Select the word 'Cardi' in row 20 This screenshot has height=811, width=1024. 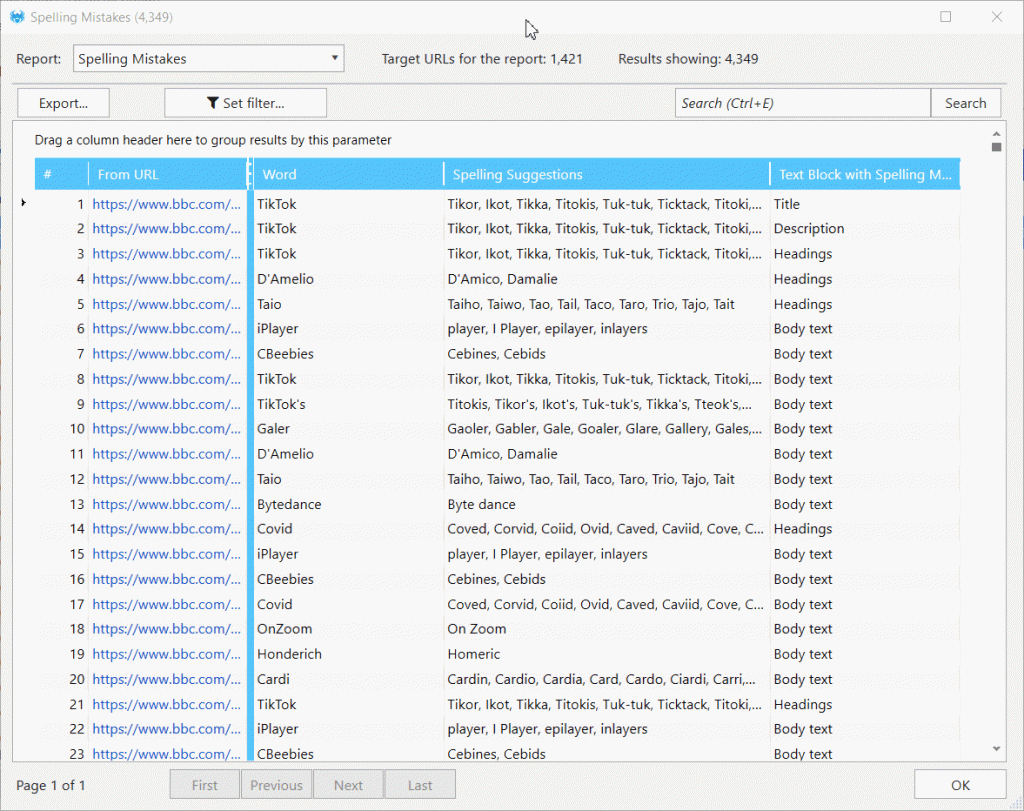[x=273, y=680]
